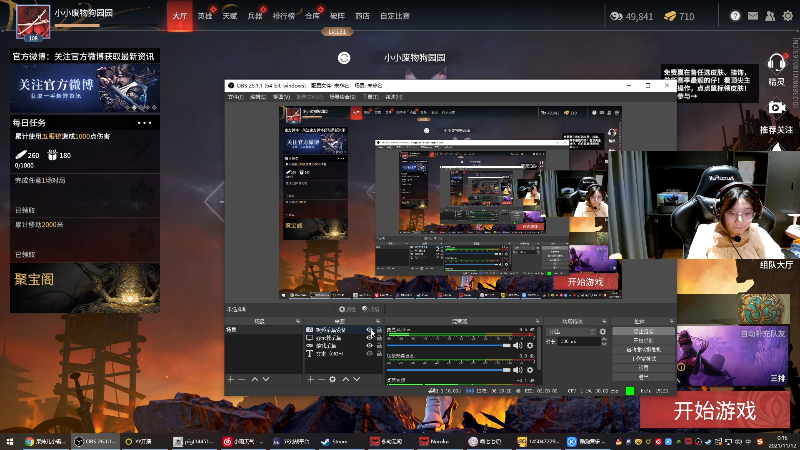Pop out the scenes dock panel
The height and width of the screenshot is (450, 800).
(x=298, y=321)
